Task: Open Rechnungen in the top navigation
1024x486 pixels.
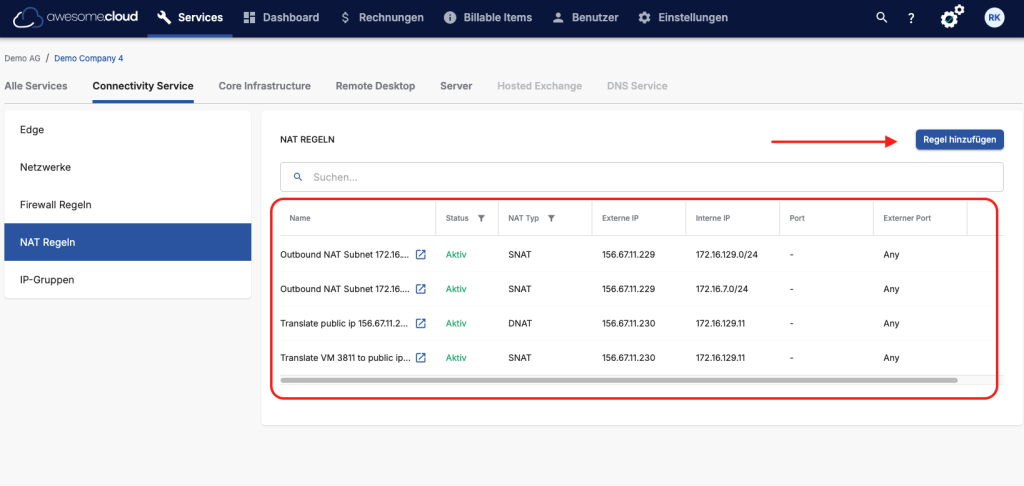Action: 383,18
